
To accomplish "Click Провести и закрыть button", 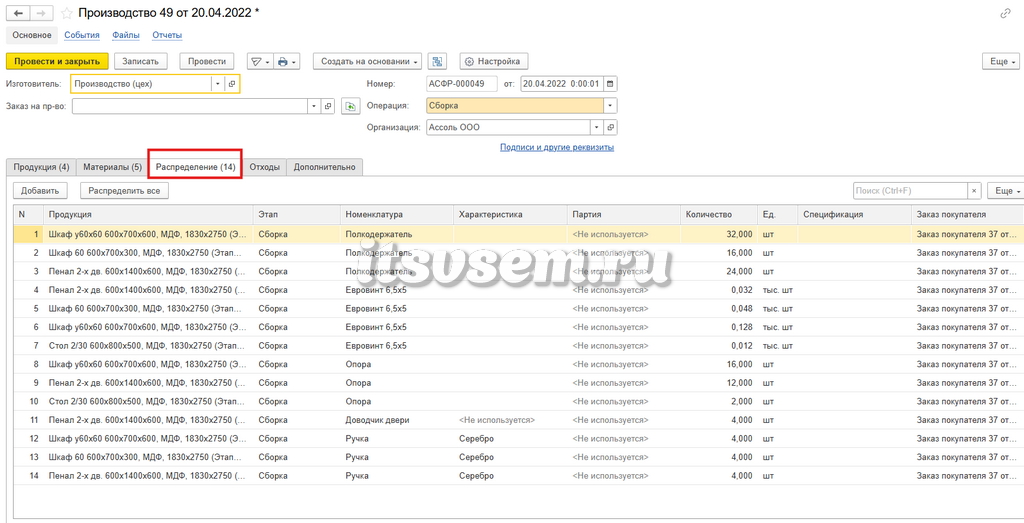I will click(x=57, y=61).
